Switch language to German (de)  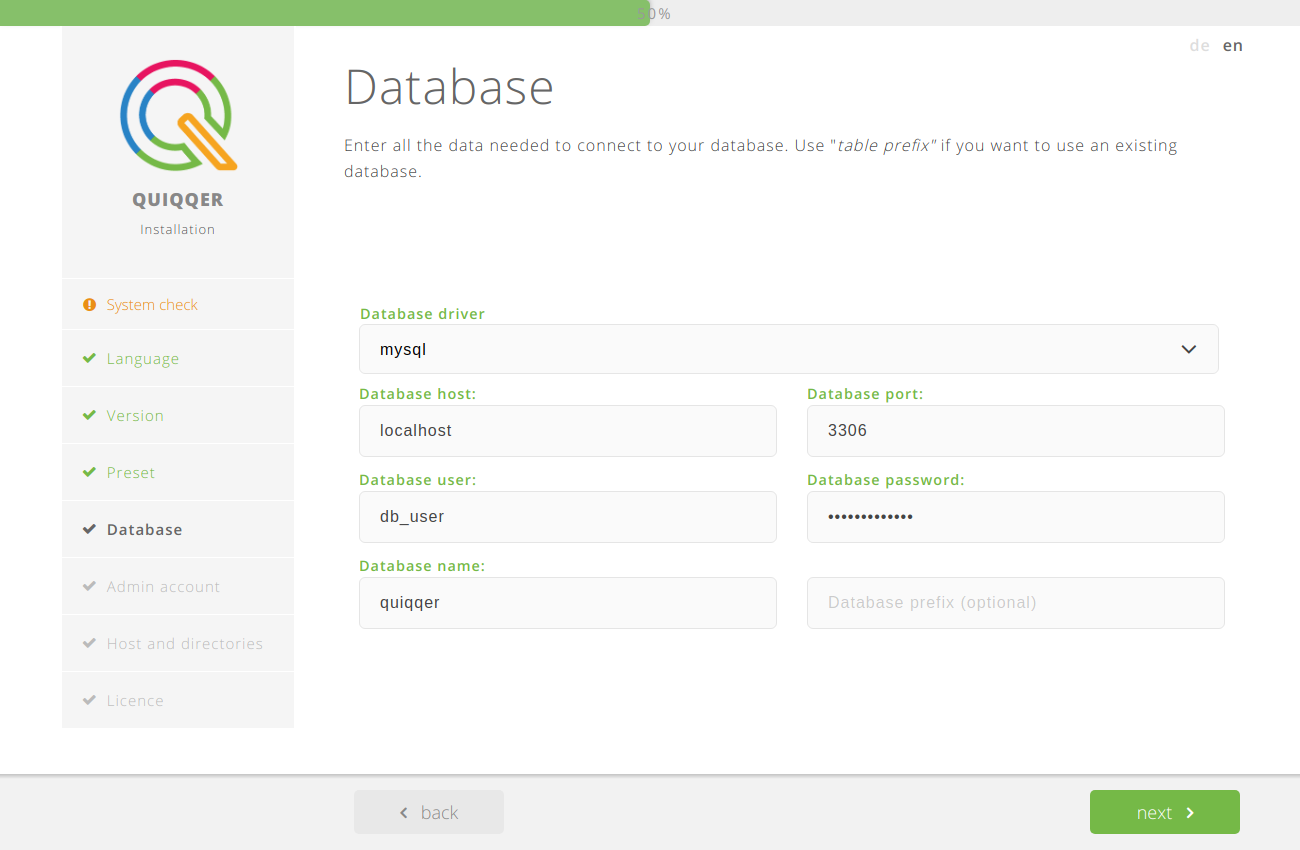(x=1199, y=45)
